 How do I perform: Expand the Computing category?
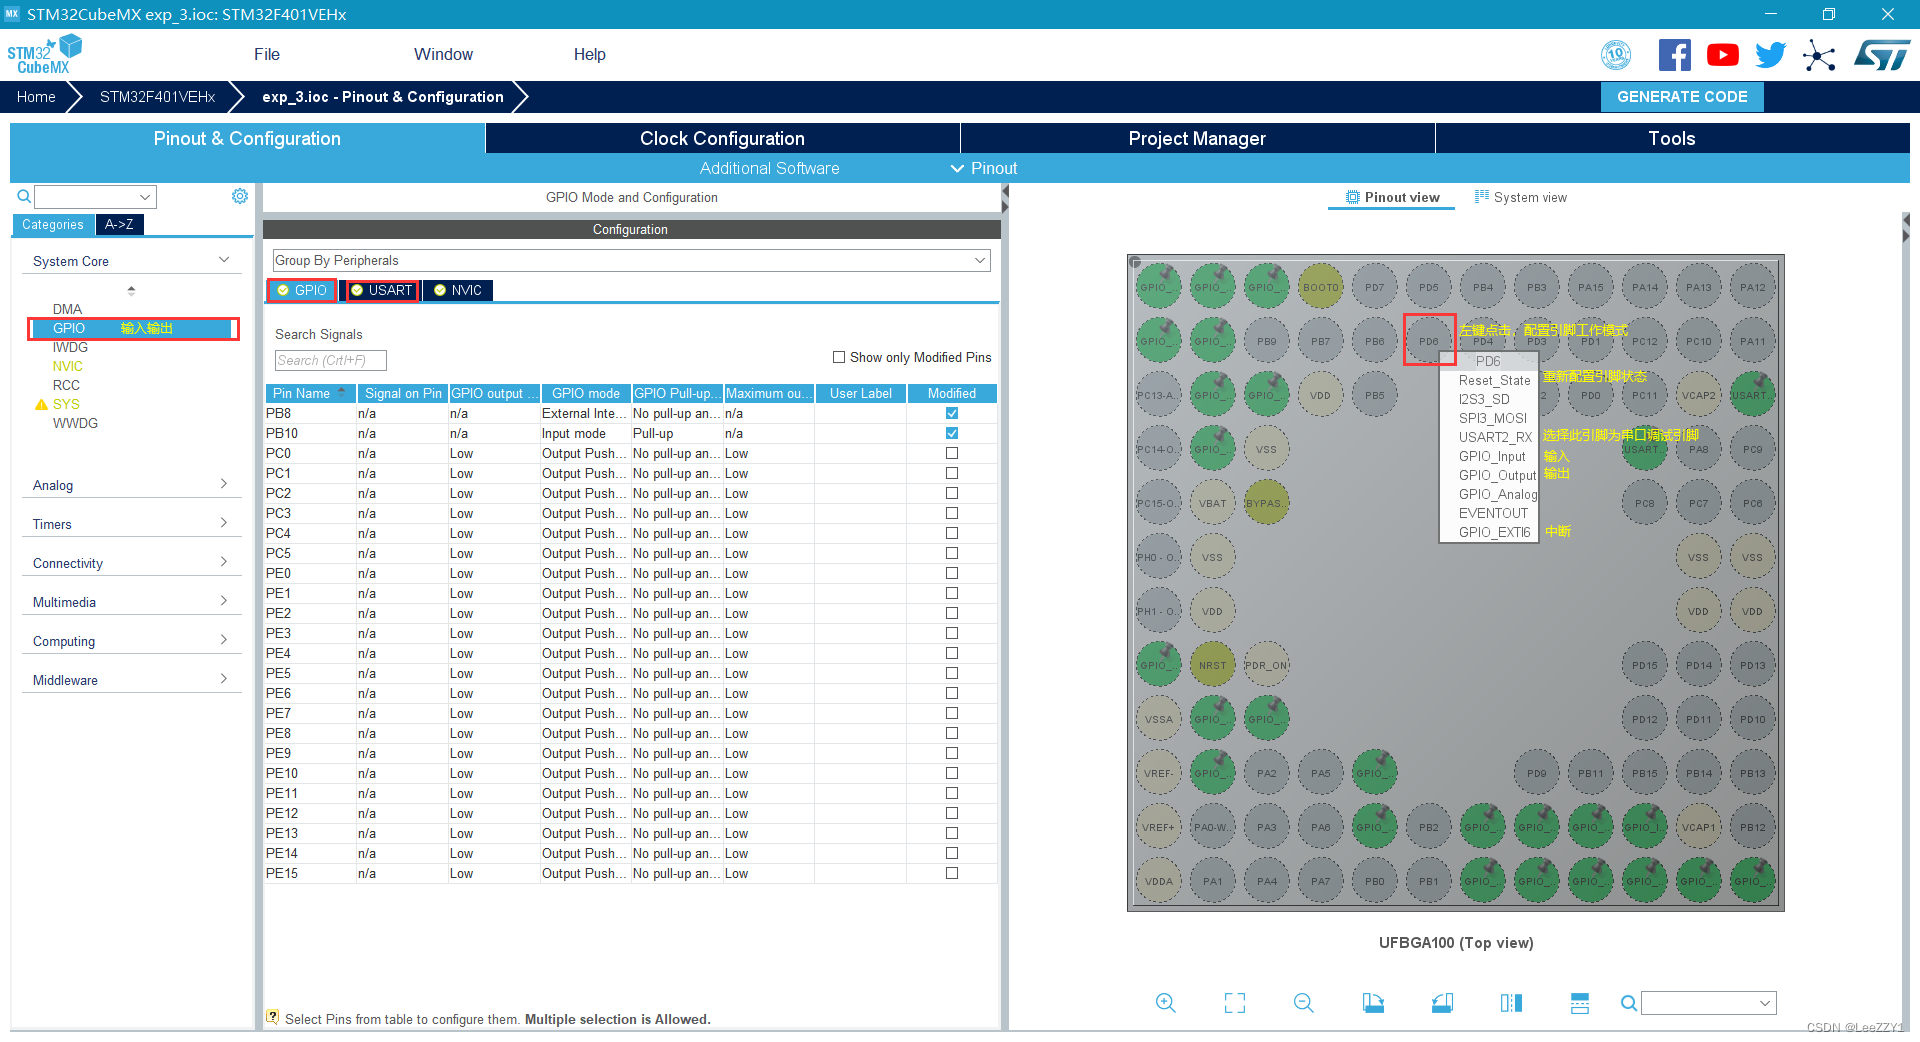click(131, 641)
